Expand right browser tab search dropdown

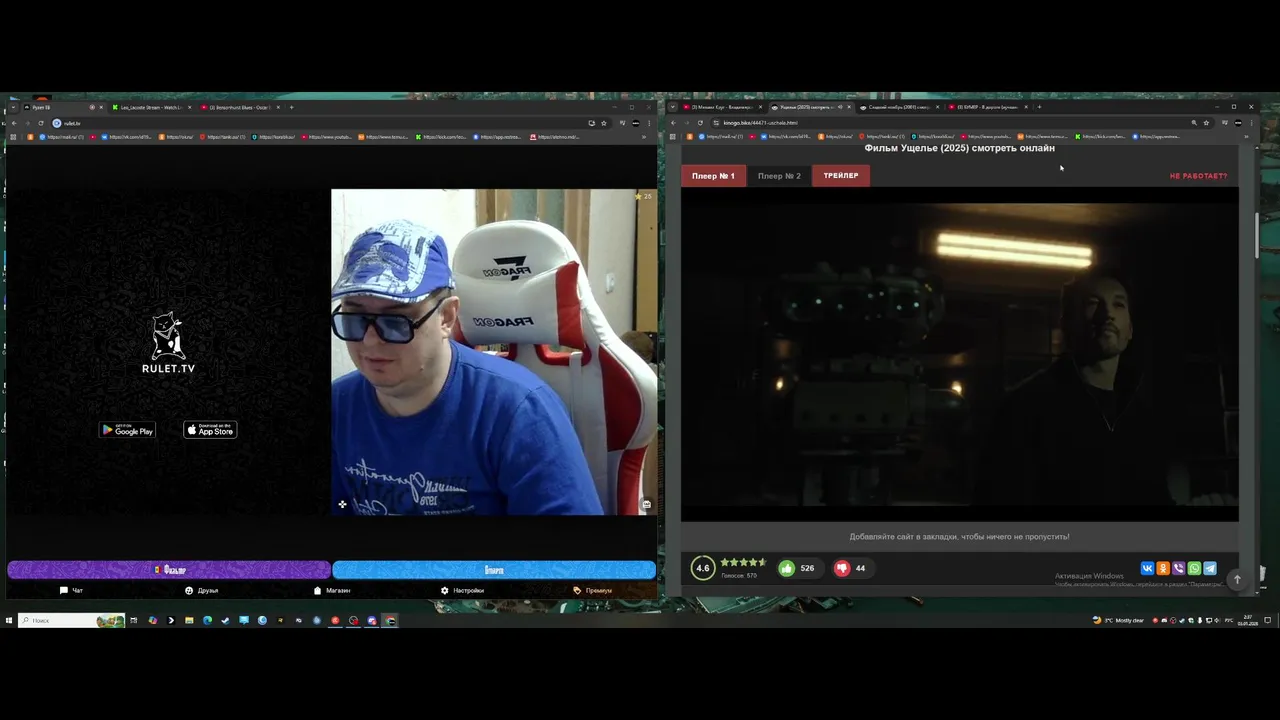[672, 107]
